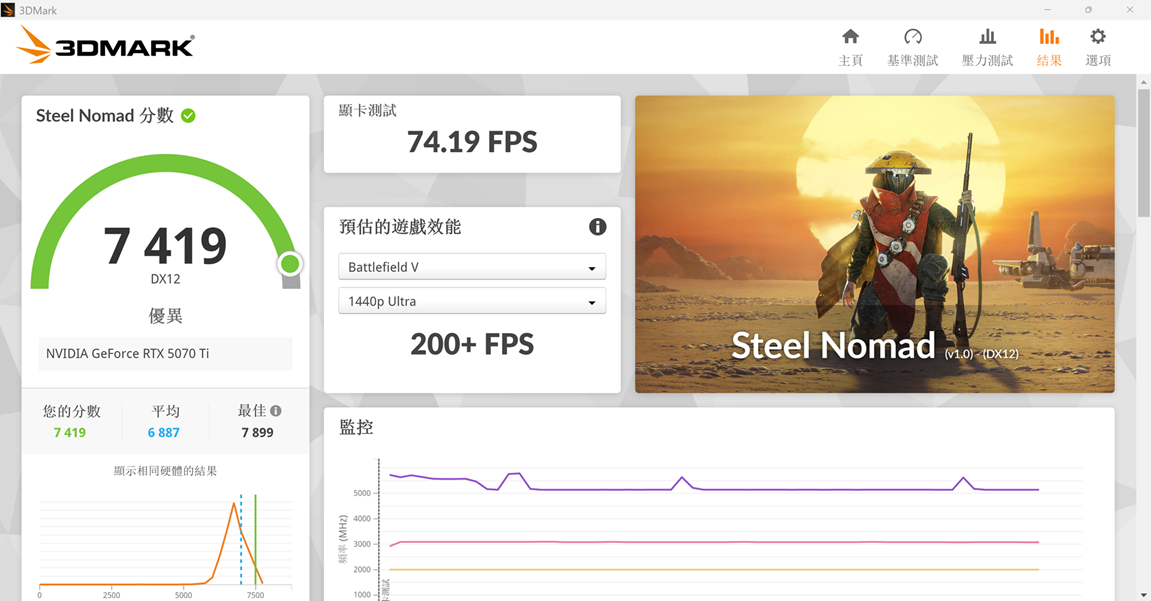The image size is (1151, 601).
Task: Switch to 壓力測試 tab label
Action: (x=987, y=61)
